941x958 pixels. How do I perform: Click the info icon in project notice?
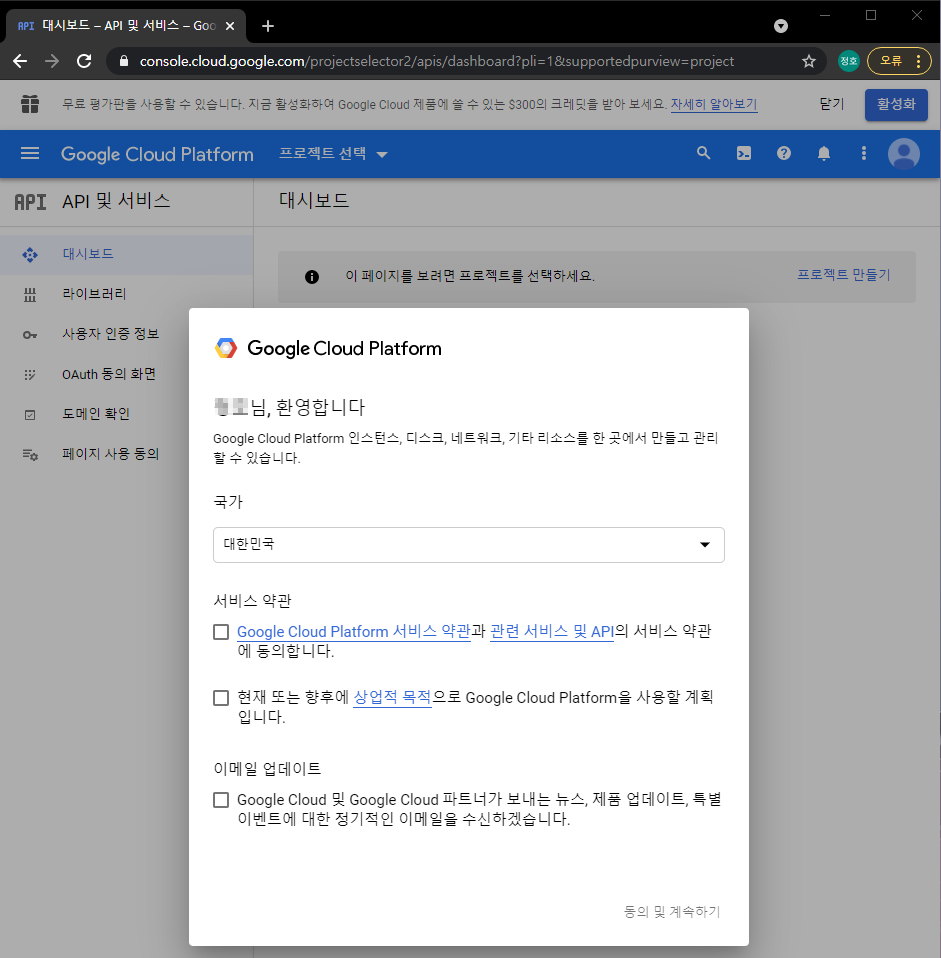coord(312,277)
